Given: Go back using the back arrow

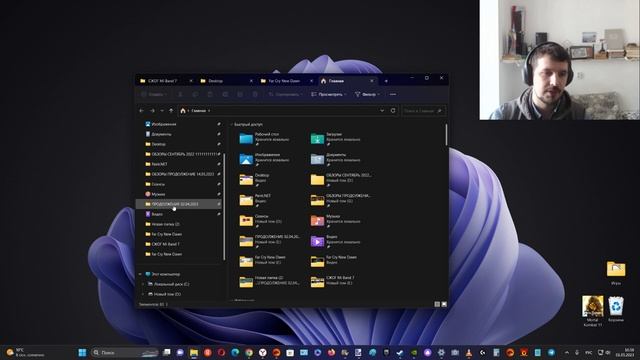Looking at the screenshot, I should click(x=142, y=111).
